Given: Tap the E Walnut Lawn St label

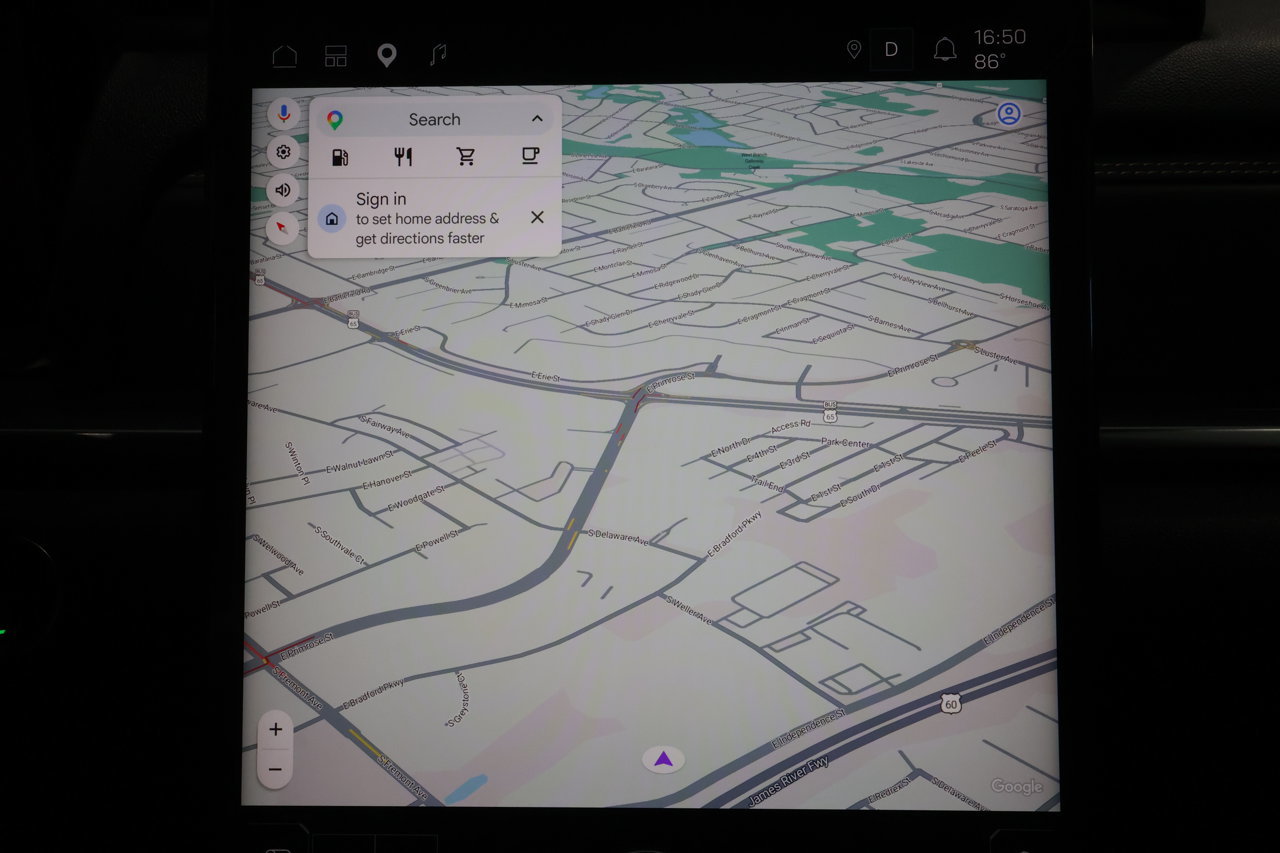Looking at the screenshot, I should [x=359, y=461].
